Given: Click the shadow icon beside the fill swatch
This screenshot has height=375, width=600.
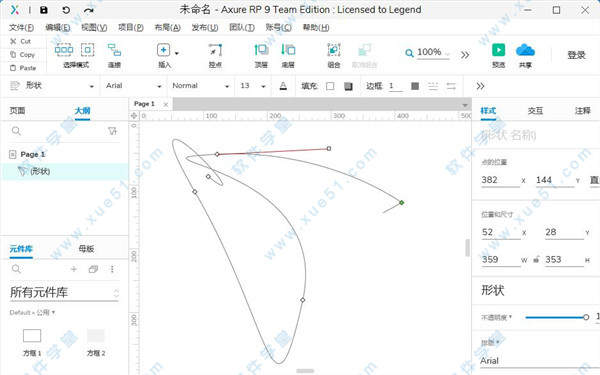Looking at the screenshot, I should pyautogui.click(x=348, y=86).
